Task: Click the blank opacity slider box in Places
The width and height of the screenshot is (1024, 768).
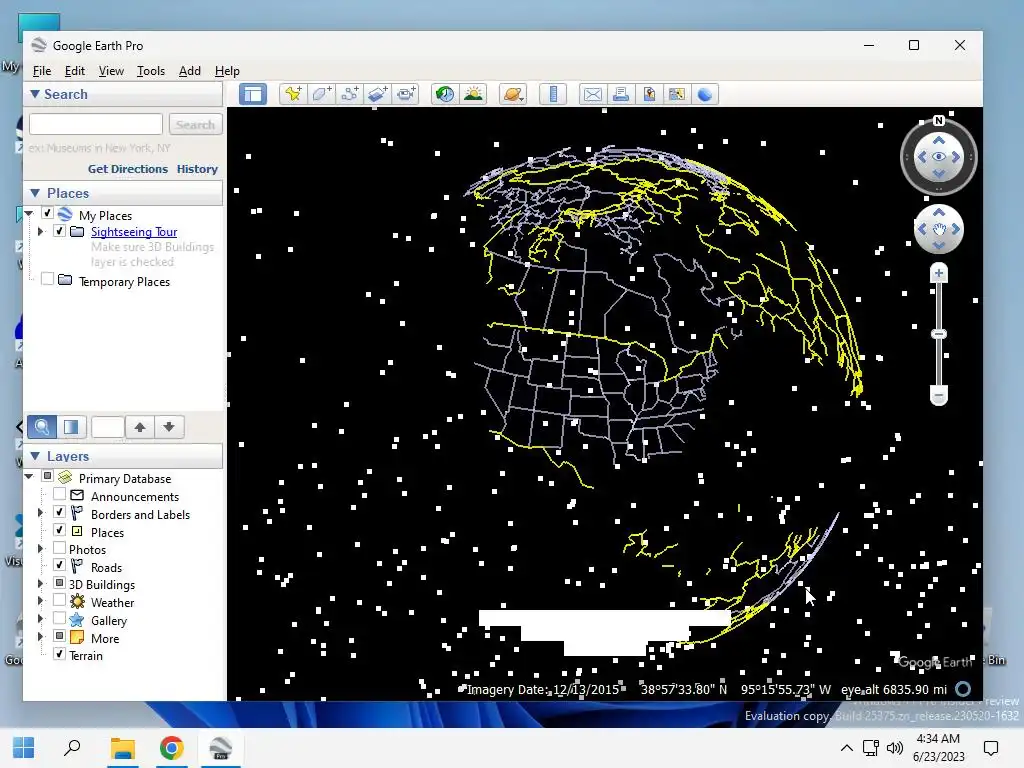Action: coord(108,427)
